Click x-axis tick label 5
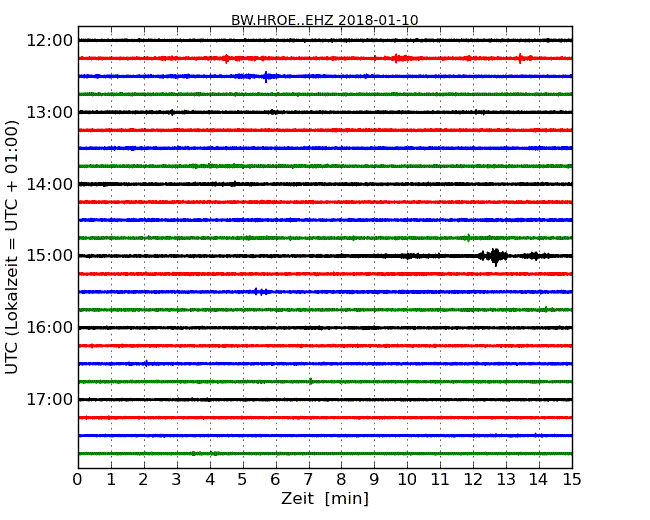Screen dimensions: 650x520 tap(243, 480)
